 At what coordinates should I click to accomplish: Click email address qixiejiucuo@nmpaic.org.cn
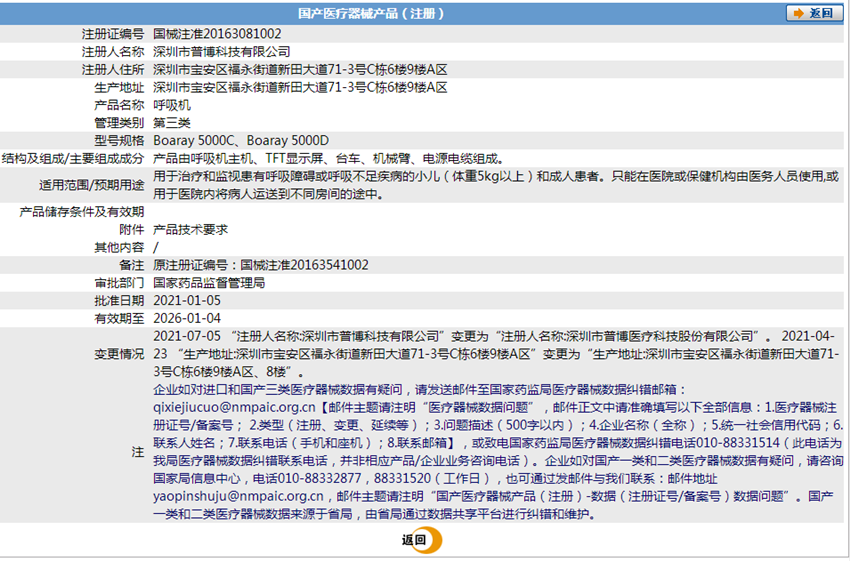click(x=234, y=407)
